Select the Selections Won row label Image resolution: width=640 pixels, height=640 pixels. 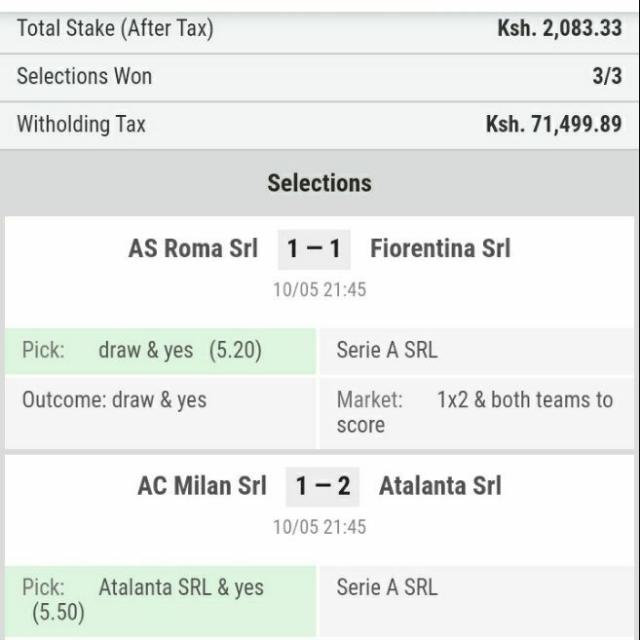[84, 76]
